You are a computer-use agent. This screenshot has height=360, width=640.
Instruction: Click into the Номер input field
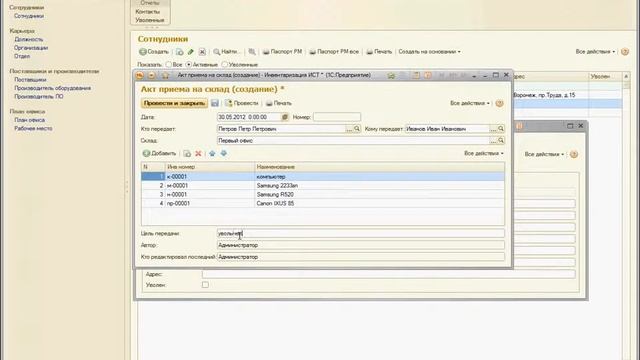point(337,117)
